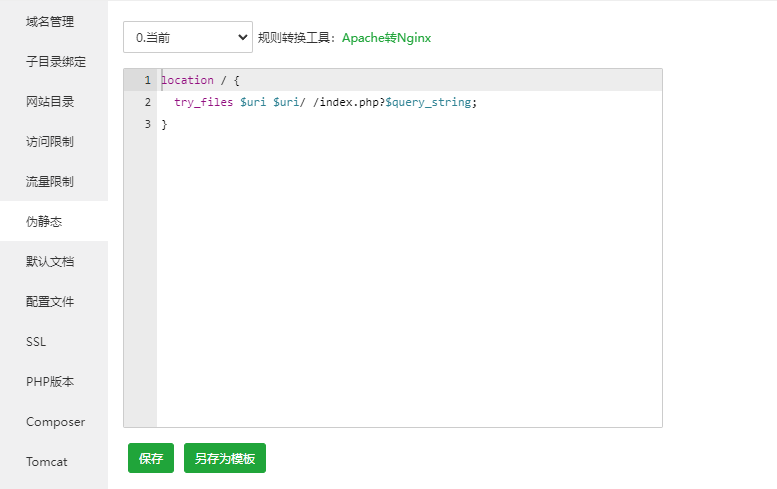The height and width of the screenshot is (489, 777).
Task: Open the 域名管理 sidebar tab
Action: coord(54,22)
